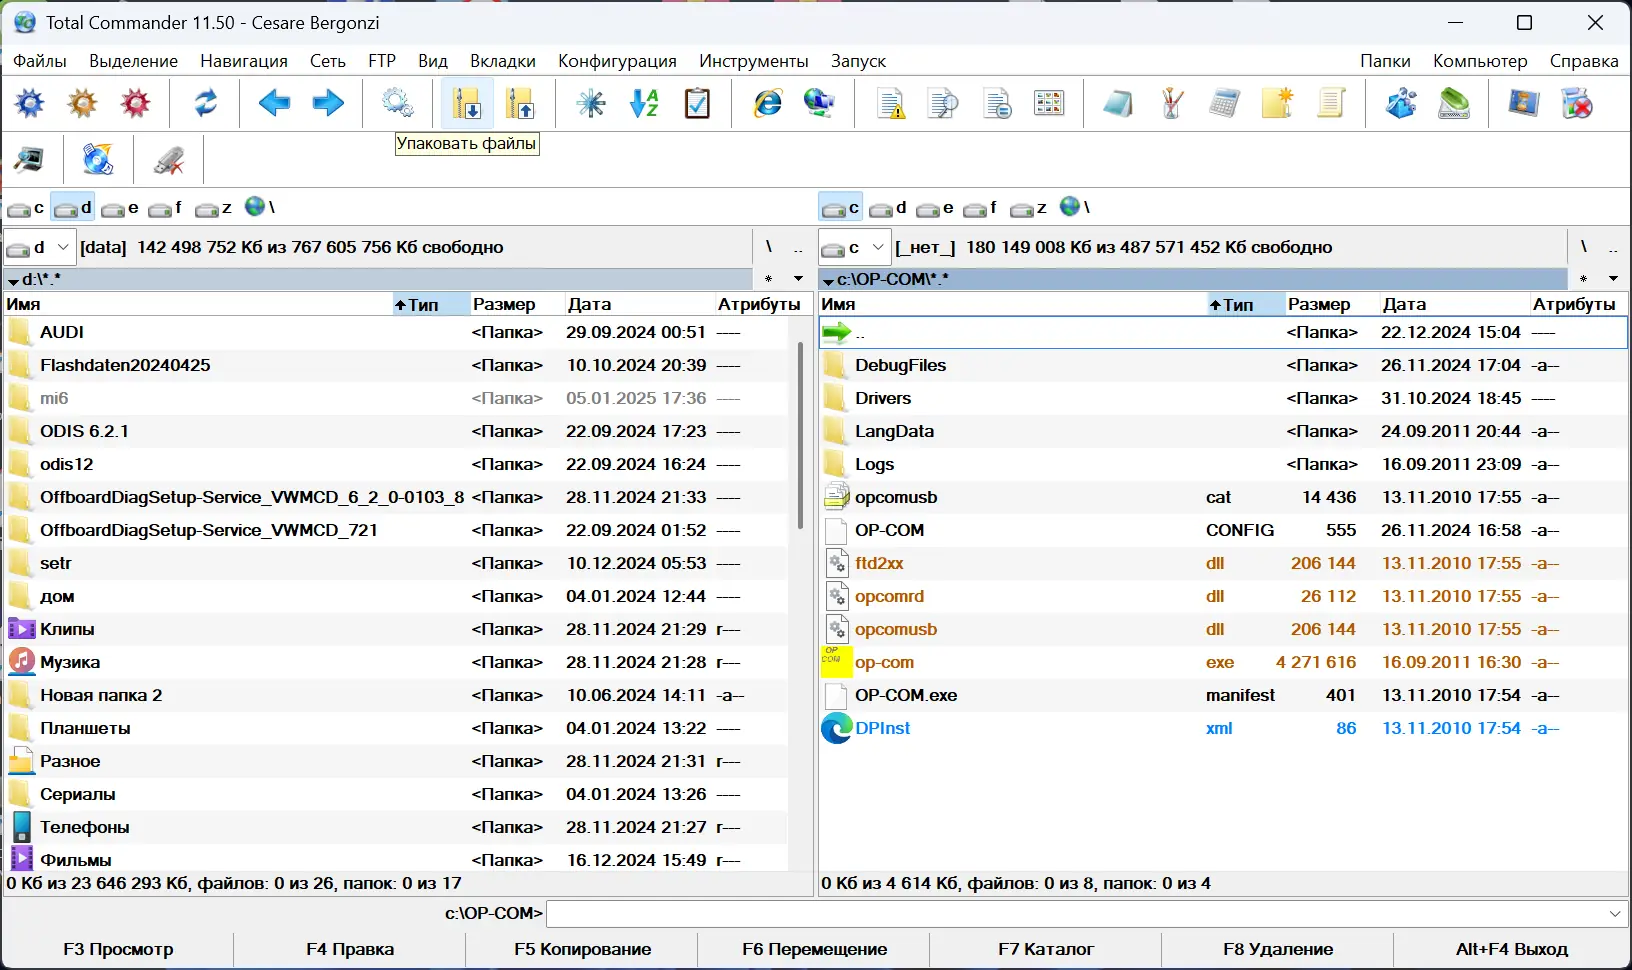Click the F6 Перемещение button
Viewport: 1632px width, 970px height.
[814, 949]
